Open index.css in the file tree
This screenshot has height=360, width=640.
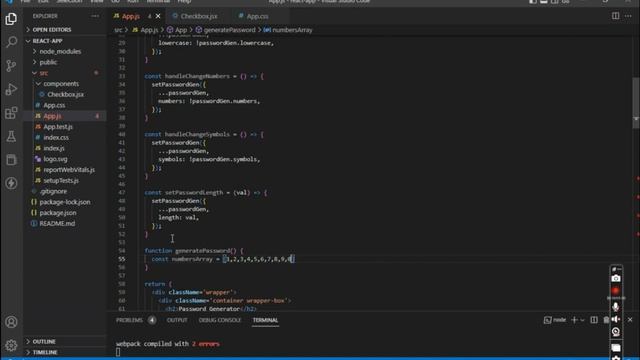click(56, 137)
